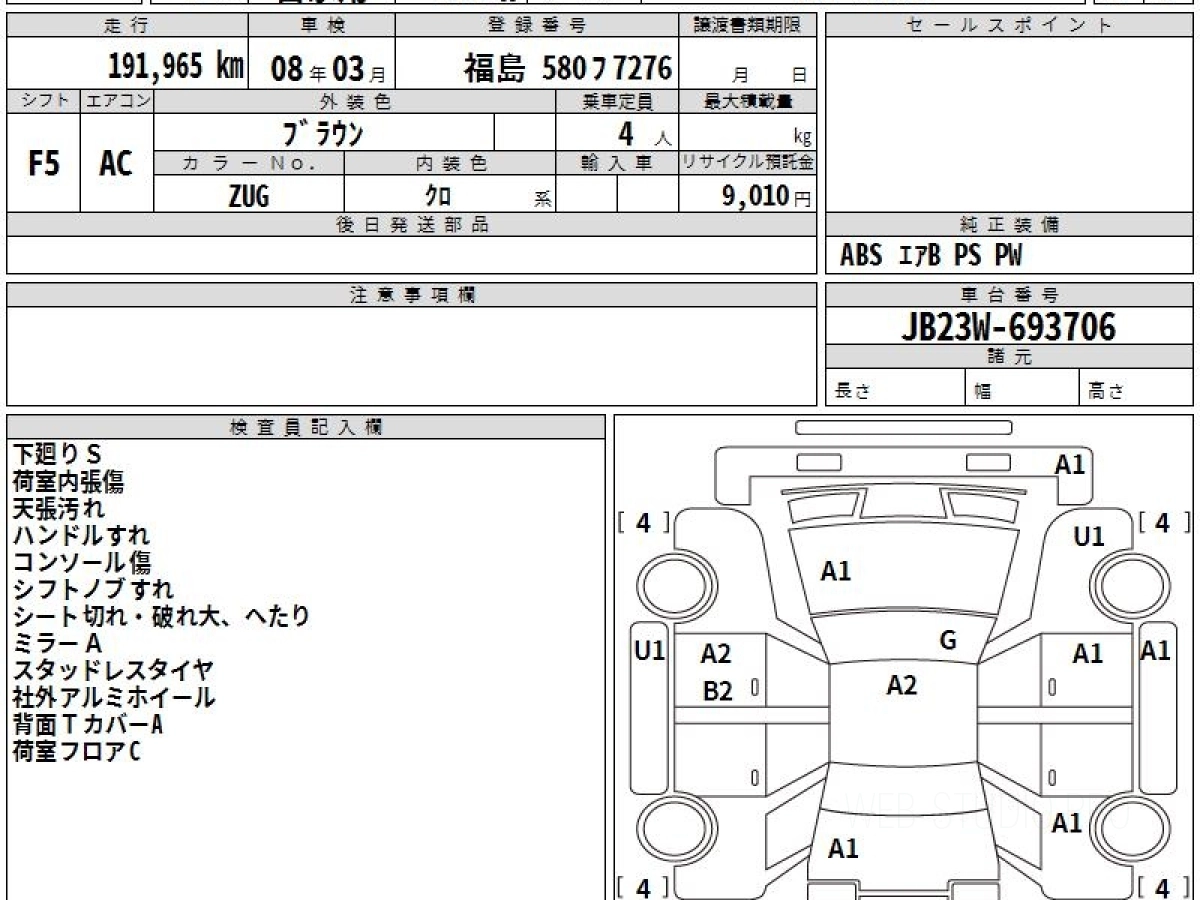Select the shift value "F5"
1200x900 pixels.
pyautogui.click(x=43, y=164)
